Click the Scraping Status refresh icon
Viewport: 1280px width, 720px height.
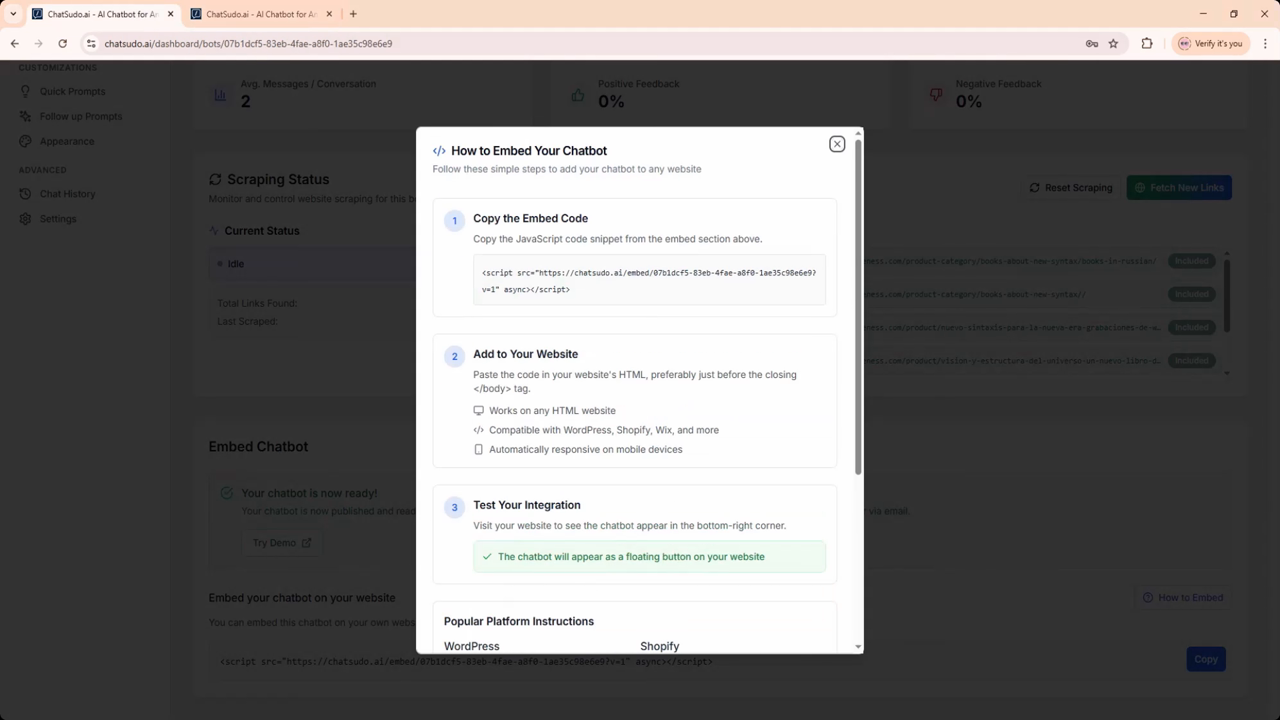[x=215, y=180]
